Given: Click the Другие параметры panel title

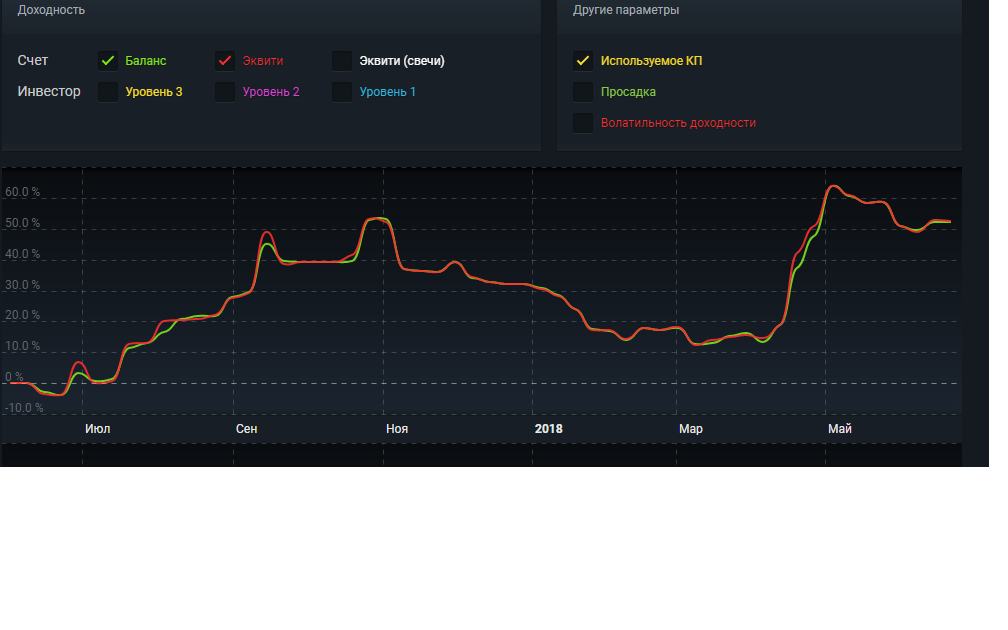Looking at the screenshot, I should click(626, 10).
